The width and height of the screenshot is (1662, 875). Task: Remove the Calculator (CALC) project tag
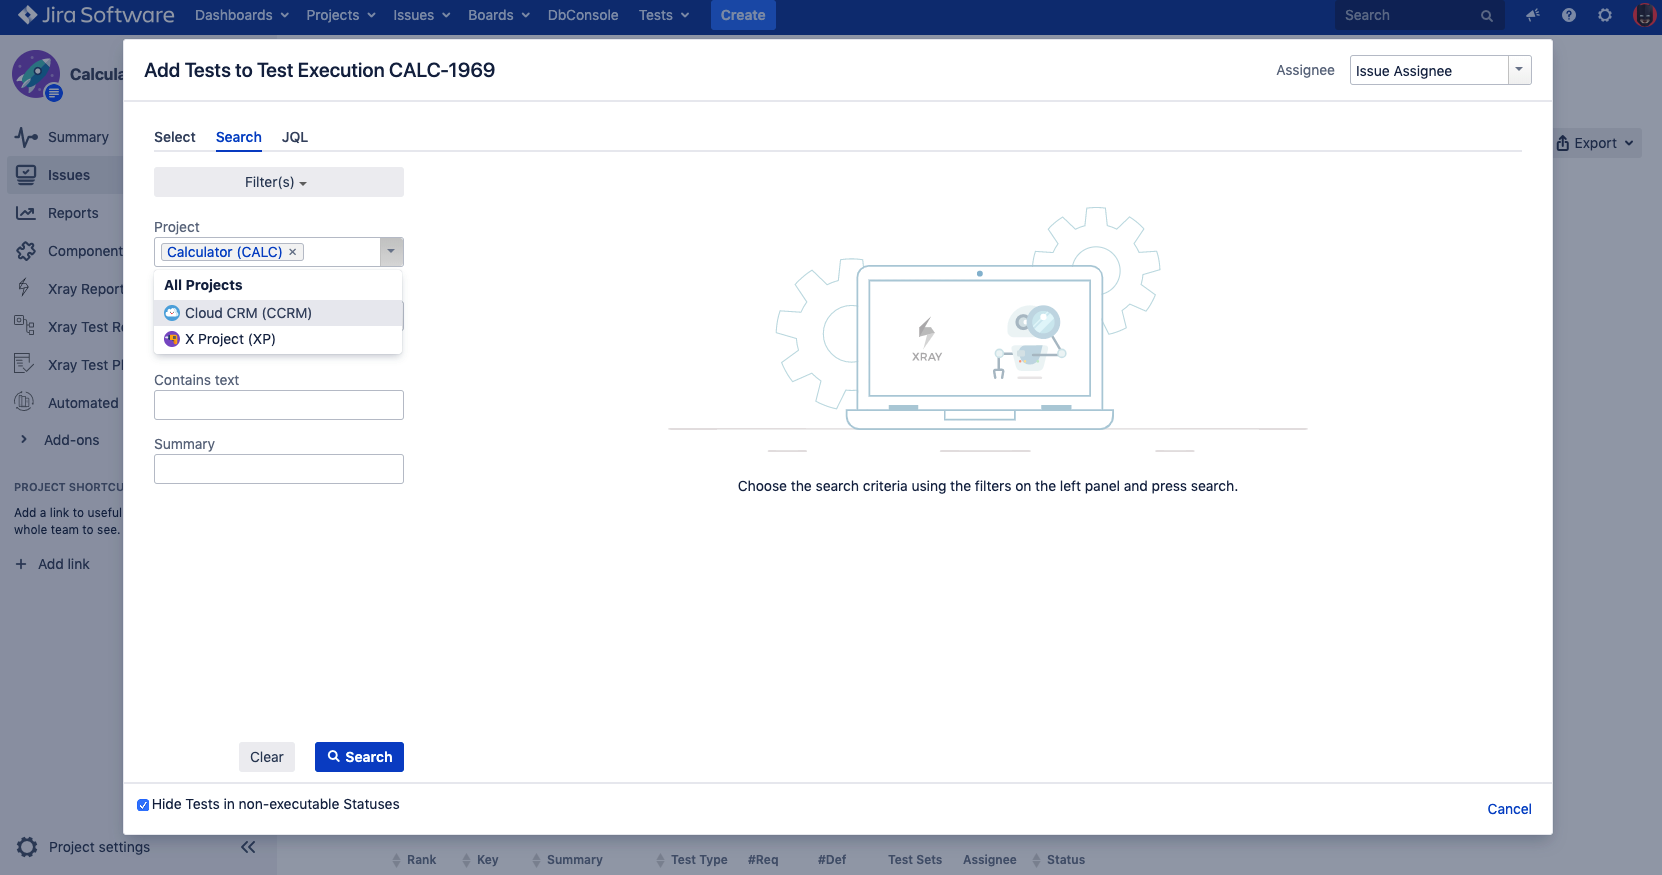[293, 252]
